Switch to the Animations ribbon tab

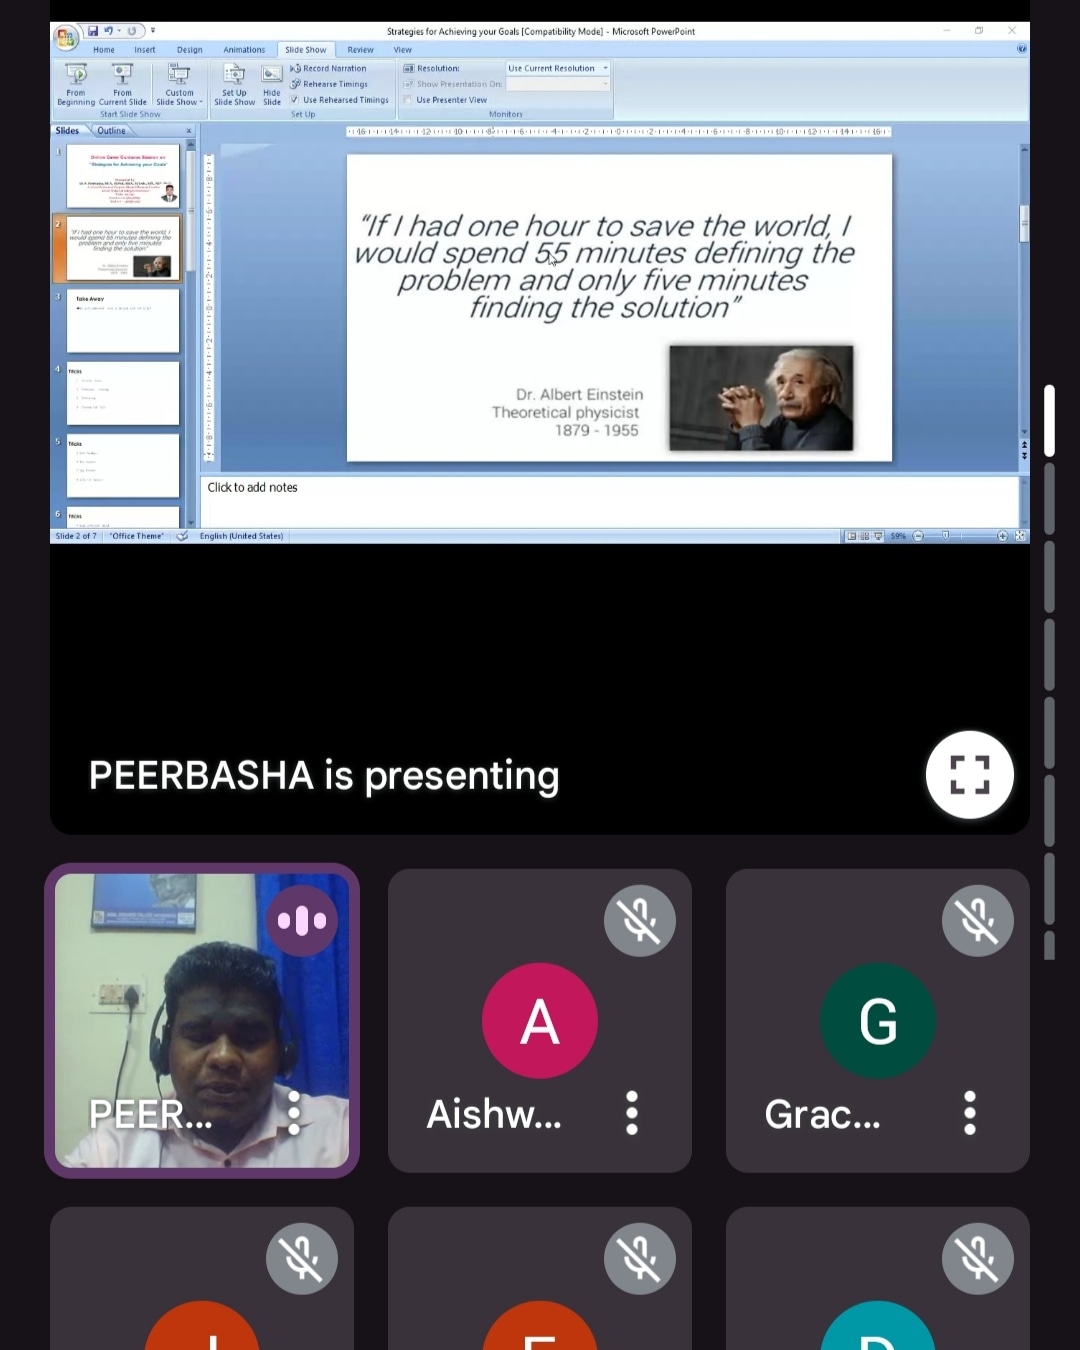tap(244, 50)
